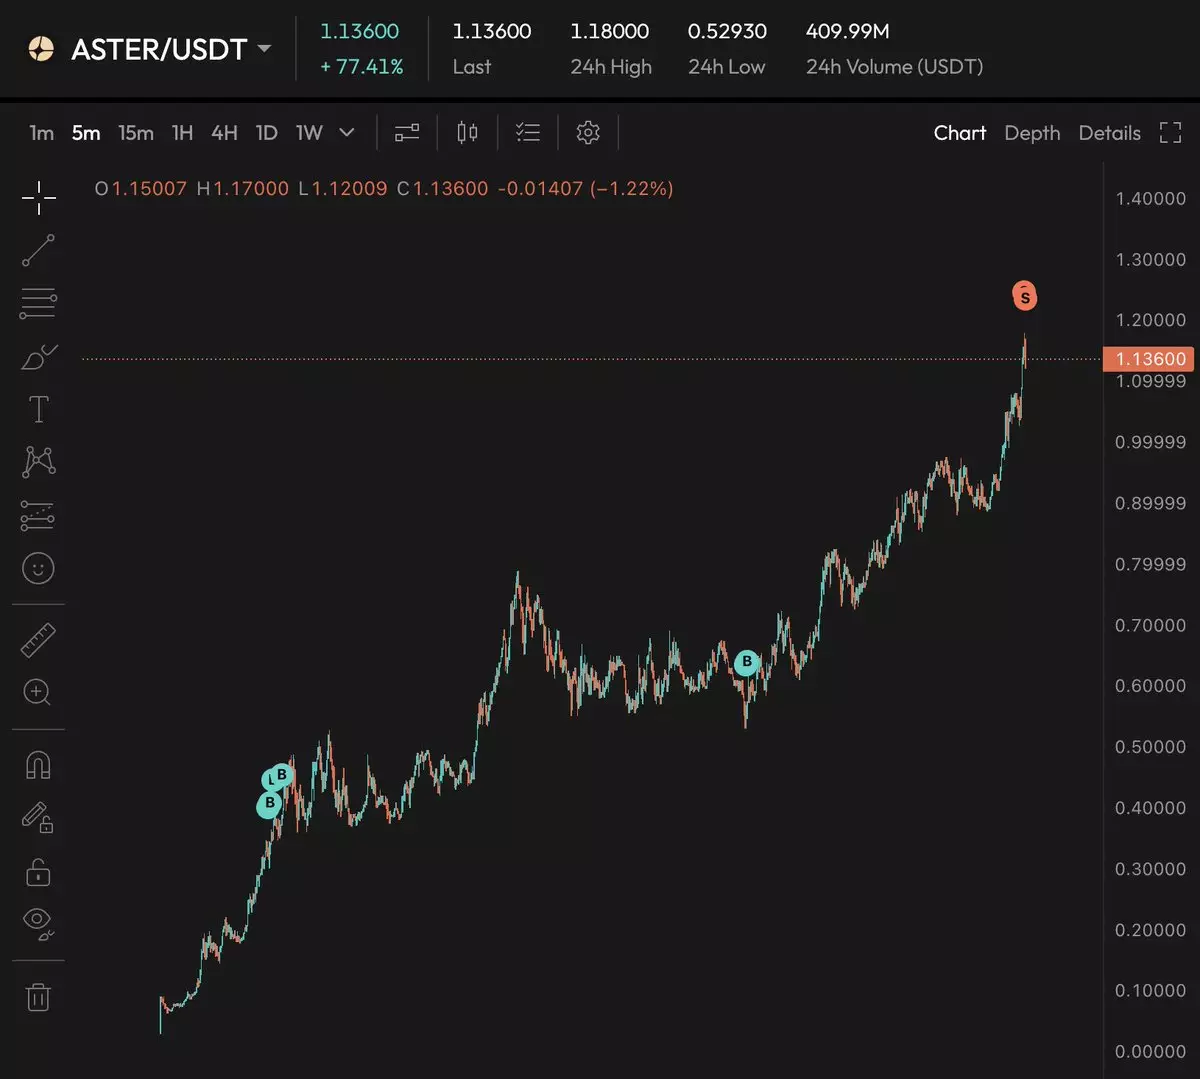This screenshot has height=1079, width=1200.
Task: Select the 15m timeframe
Action: [x=136, y=133]
